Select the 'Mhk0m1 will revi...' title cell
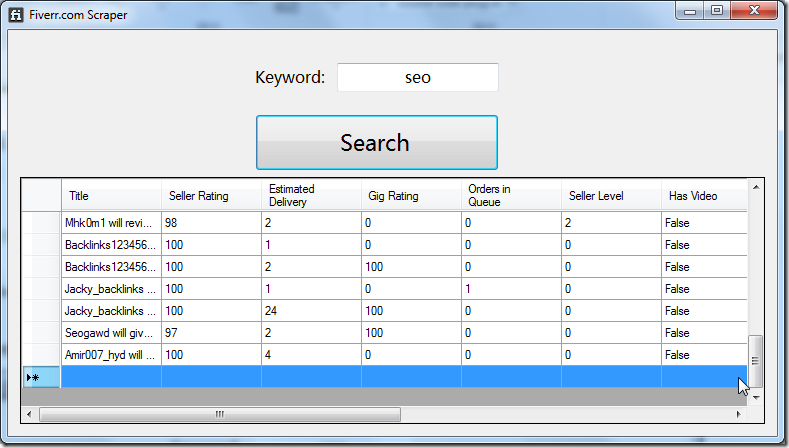The image size is (789, 448). pyautogui.click(x=111, y=222)
